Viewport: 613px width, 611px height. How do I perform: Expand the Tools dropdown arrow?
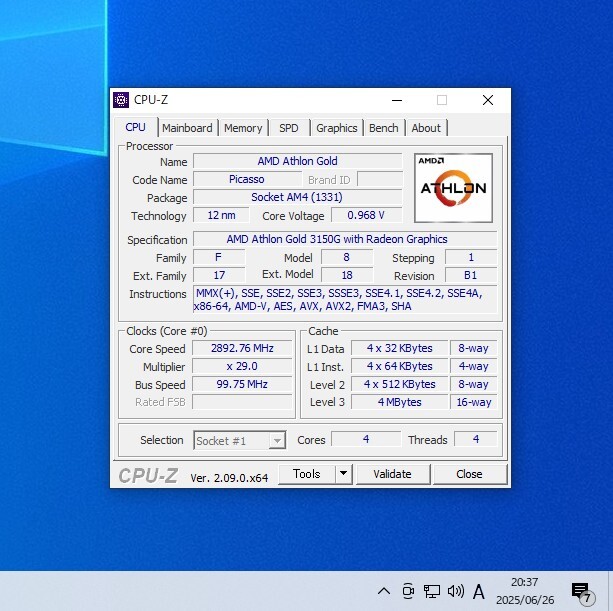[x=343, y=474]
